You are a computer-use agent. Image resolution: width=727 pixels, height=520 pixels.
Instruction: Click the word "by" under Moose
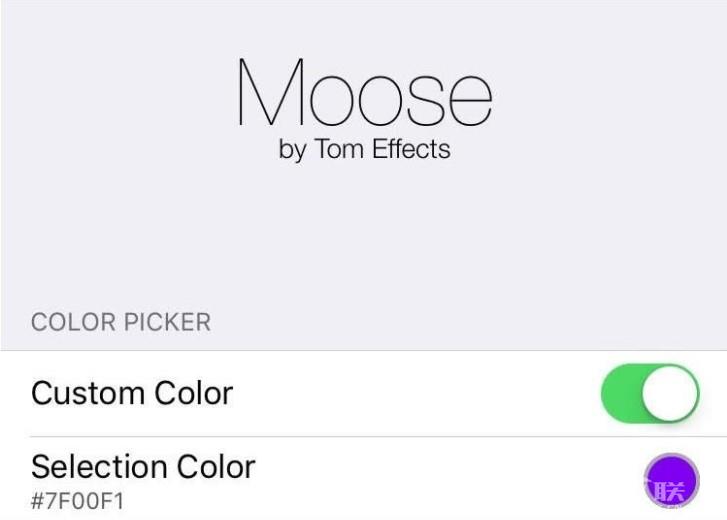click(292, 151)
